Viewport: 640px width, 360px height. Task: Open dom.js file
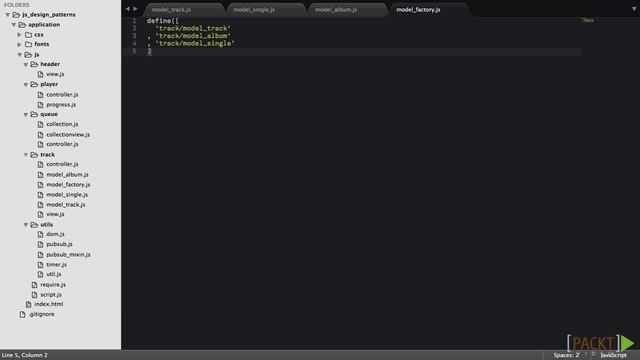[x=55, y=234]
